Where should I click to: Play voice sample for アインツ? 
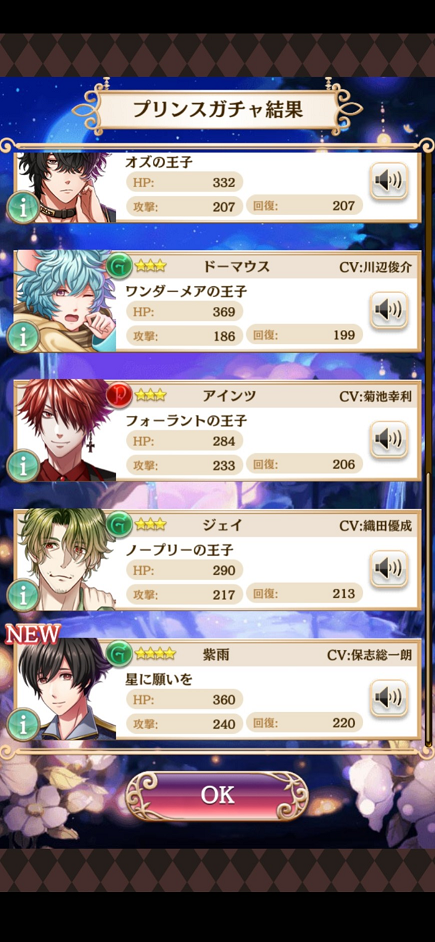[389, 439]
